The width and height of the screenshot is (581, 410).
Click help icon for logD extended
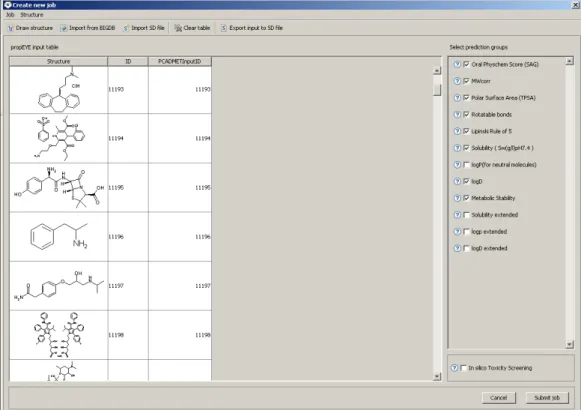[x=457, y=248]
